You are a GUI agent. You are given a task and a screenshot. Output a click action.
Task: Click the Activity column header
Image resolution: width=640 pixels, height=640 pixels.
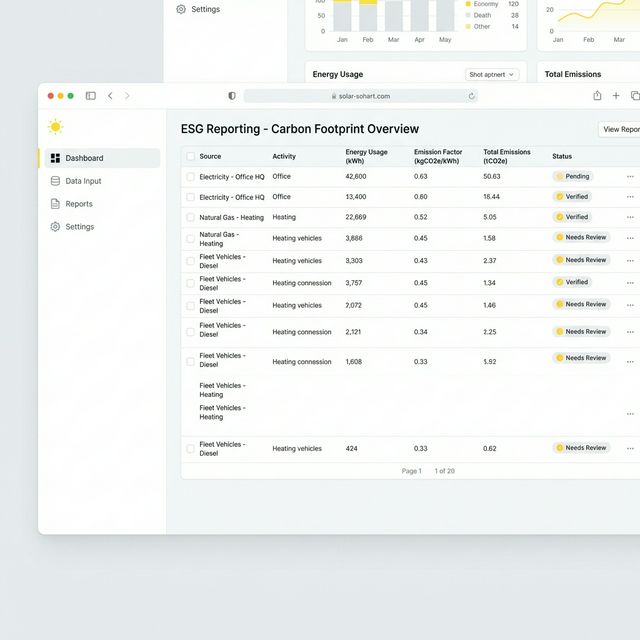pyautogui.click(x=284, y=156)
